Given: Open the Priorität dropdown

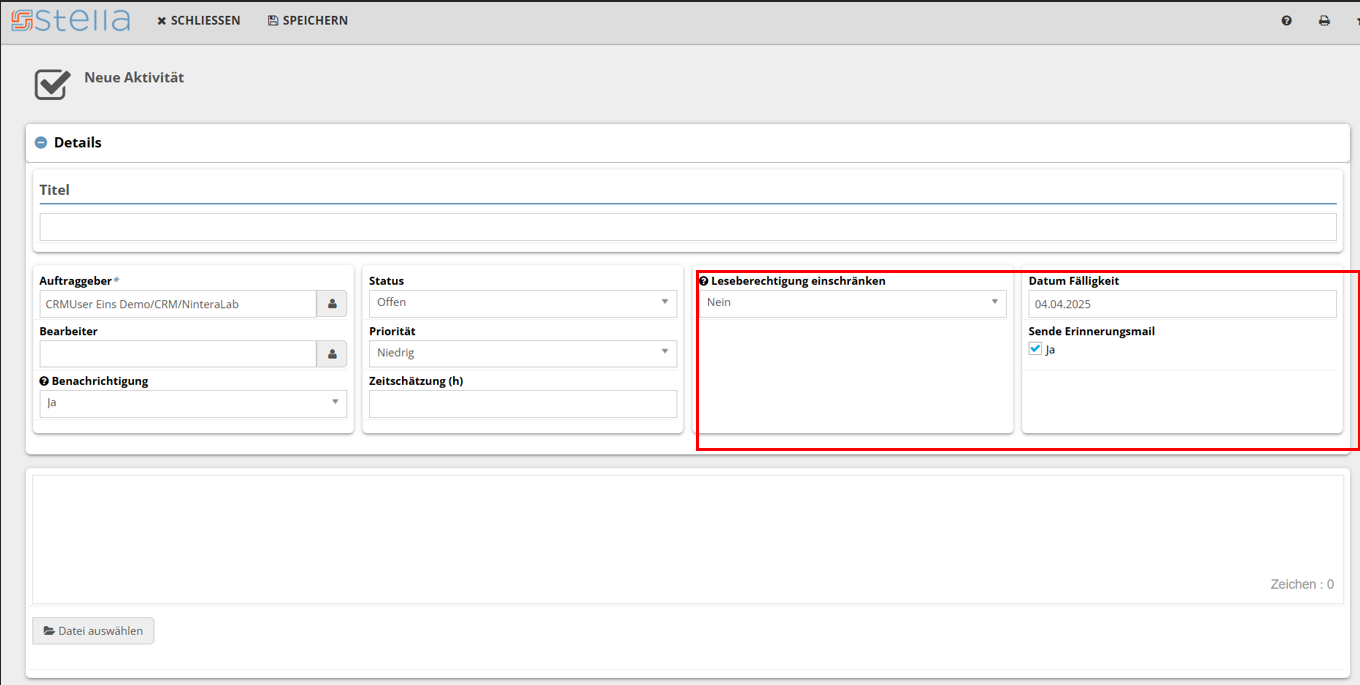Looking at the screenshot, I should click(522, 353).
